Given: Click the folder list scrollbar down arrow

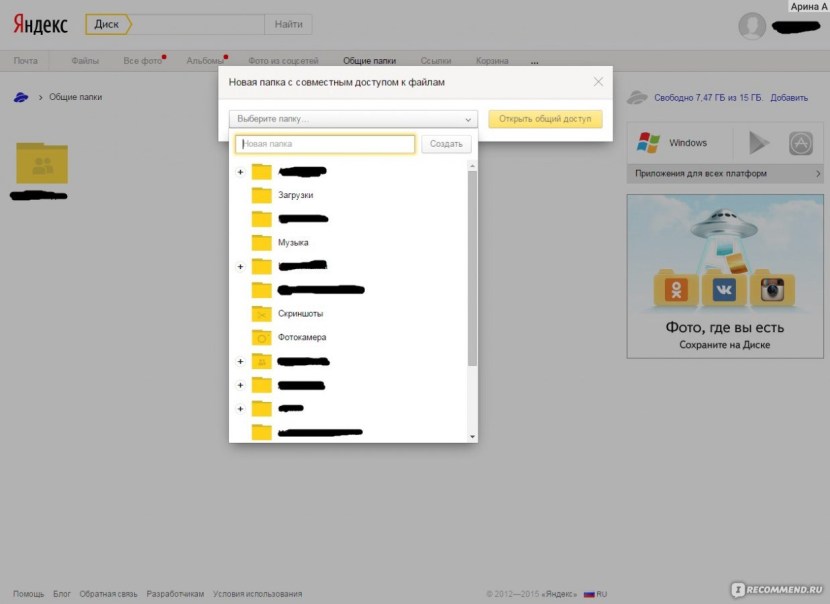Looking at the screenshot, I should 472,436.
